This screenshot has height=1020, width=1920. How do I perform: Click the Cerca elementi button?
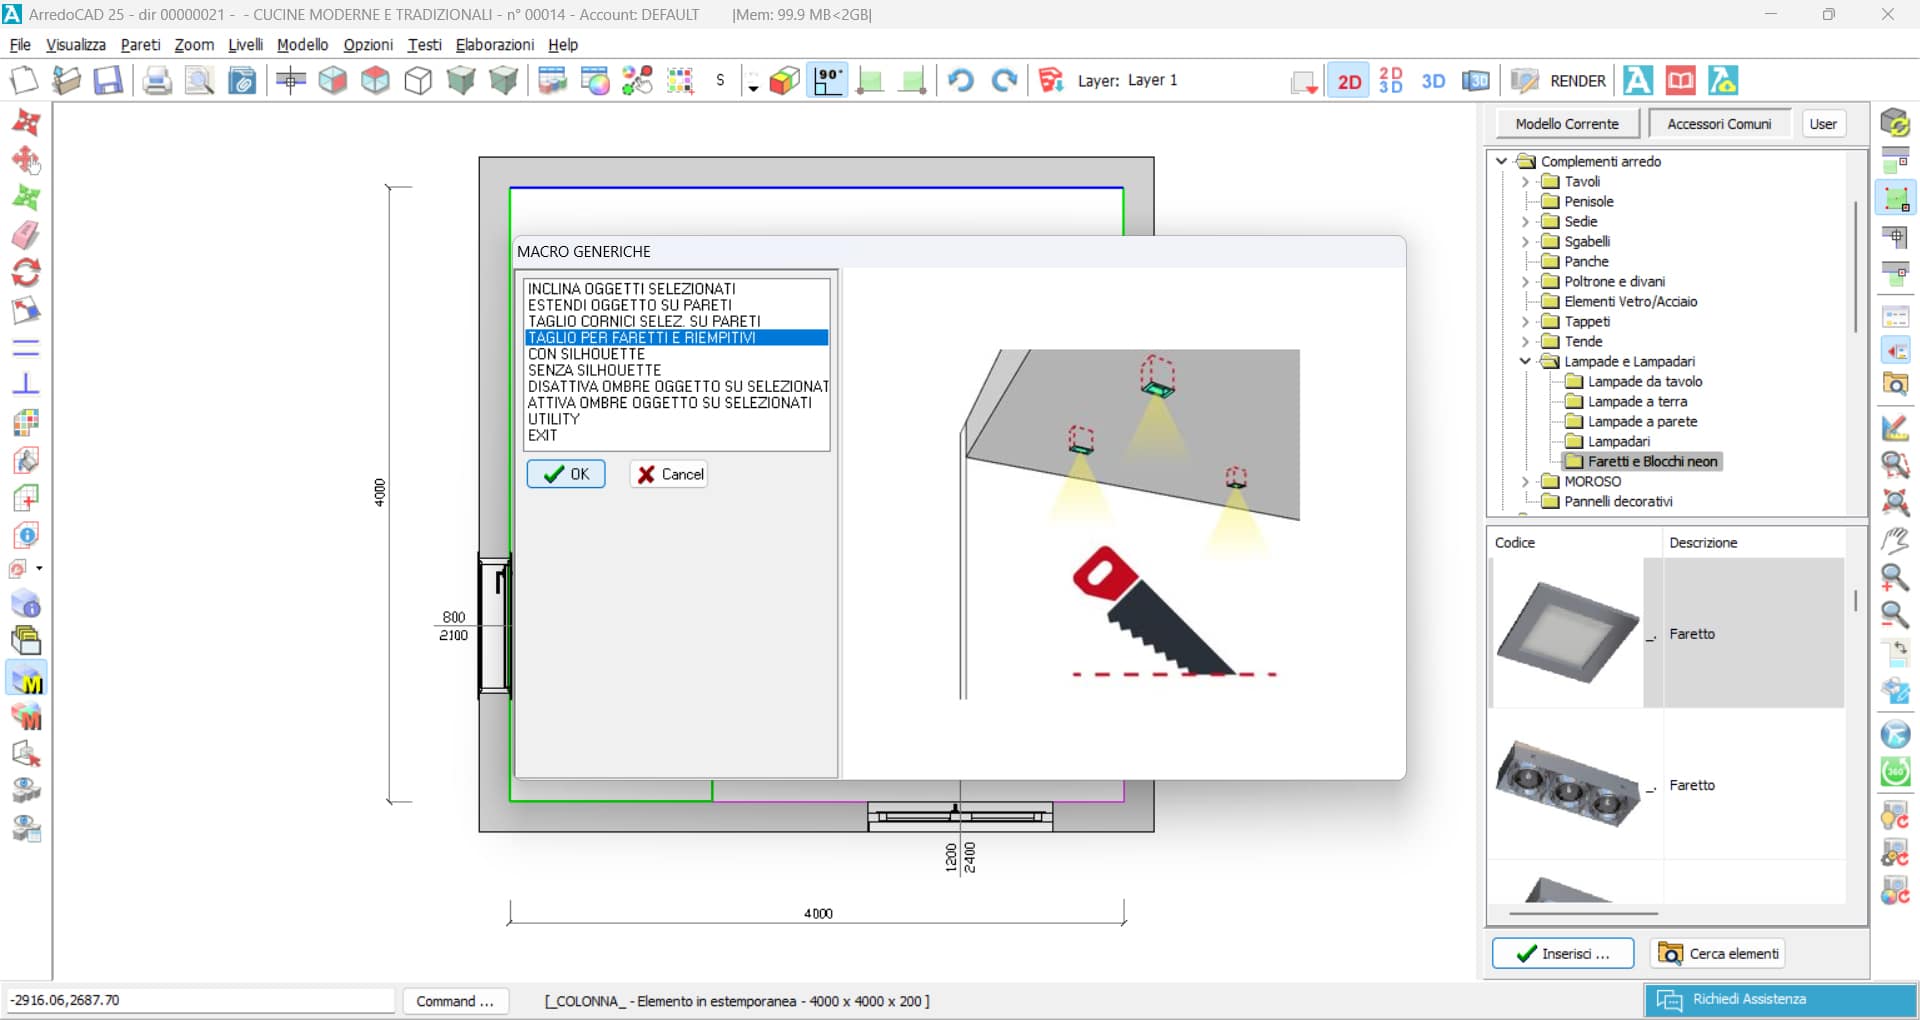[x=1720, y=954]
